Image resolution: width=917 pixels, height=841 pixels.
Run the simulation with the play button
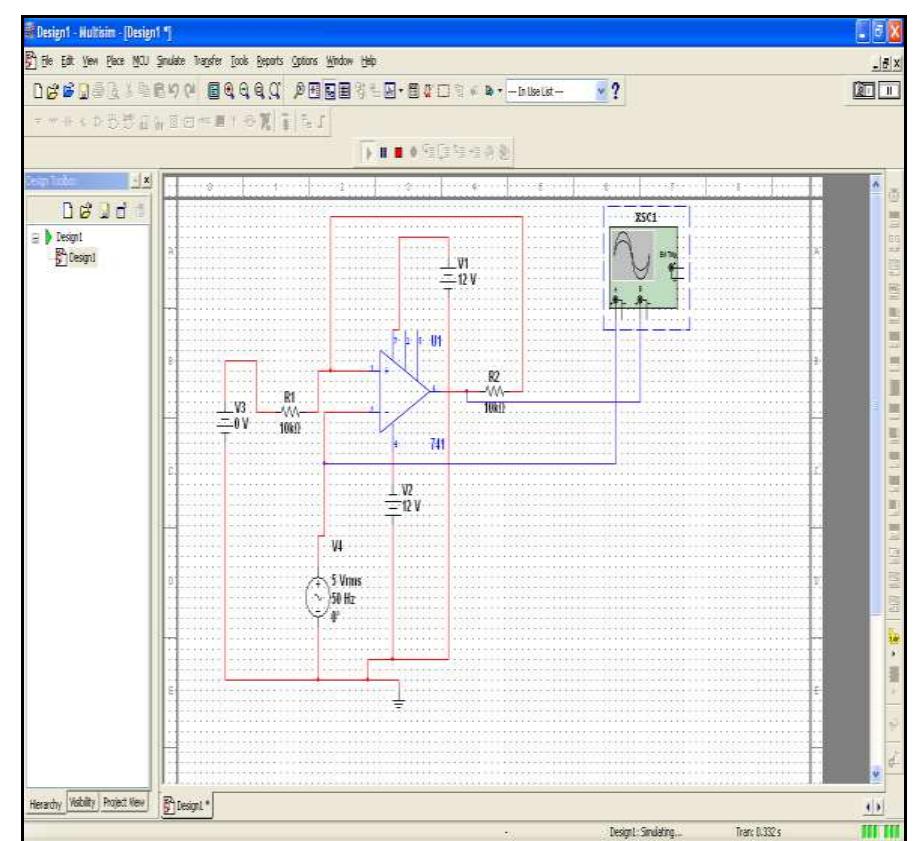[369, 150]
